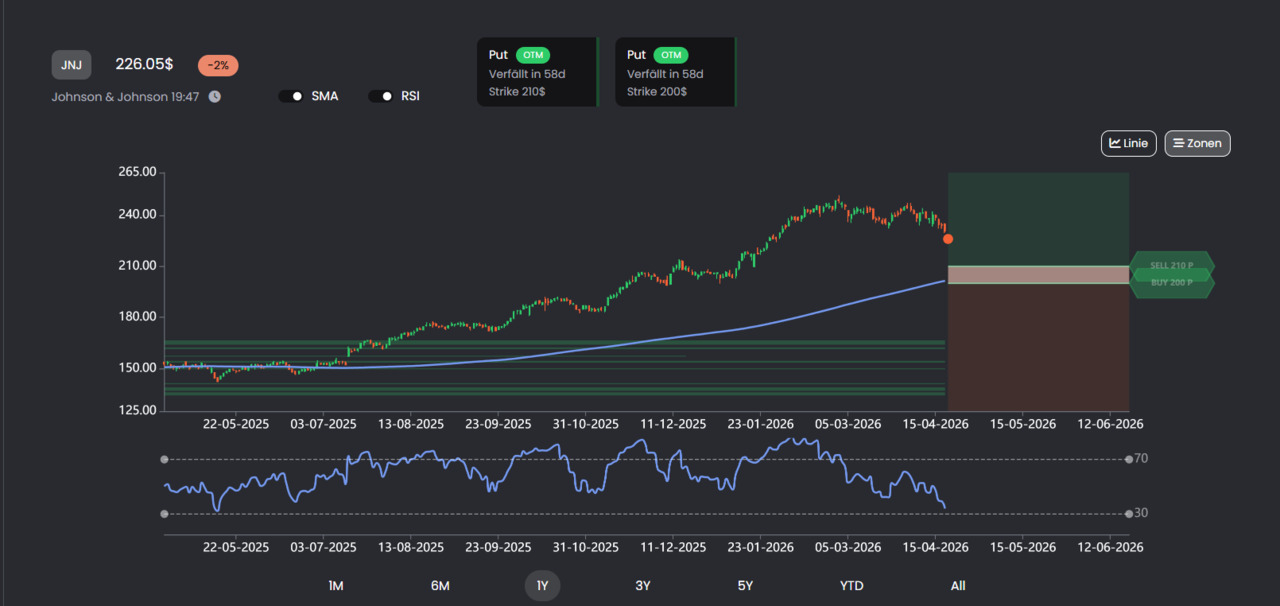Click the SELL 210 P hexagon label
This screenshot has height=606, width=1280.
click(x=1172, y=265)
